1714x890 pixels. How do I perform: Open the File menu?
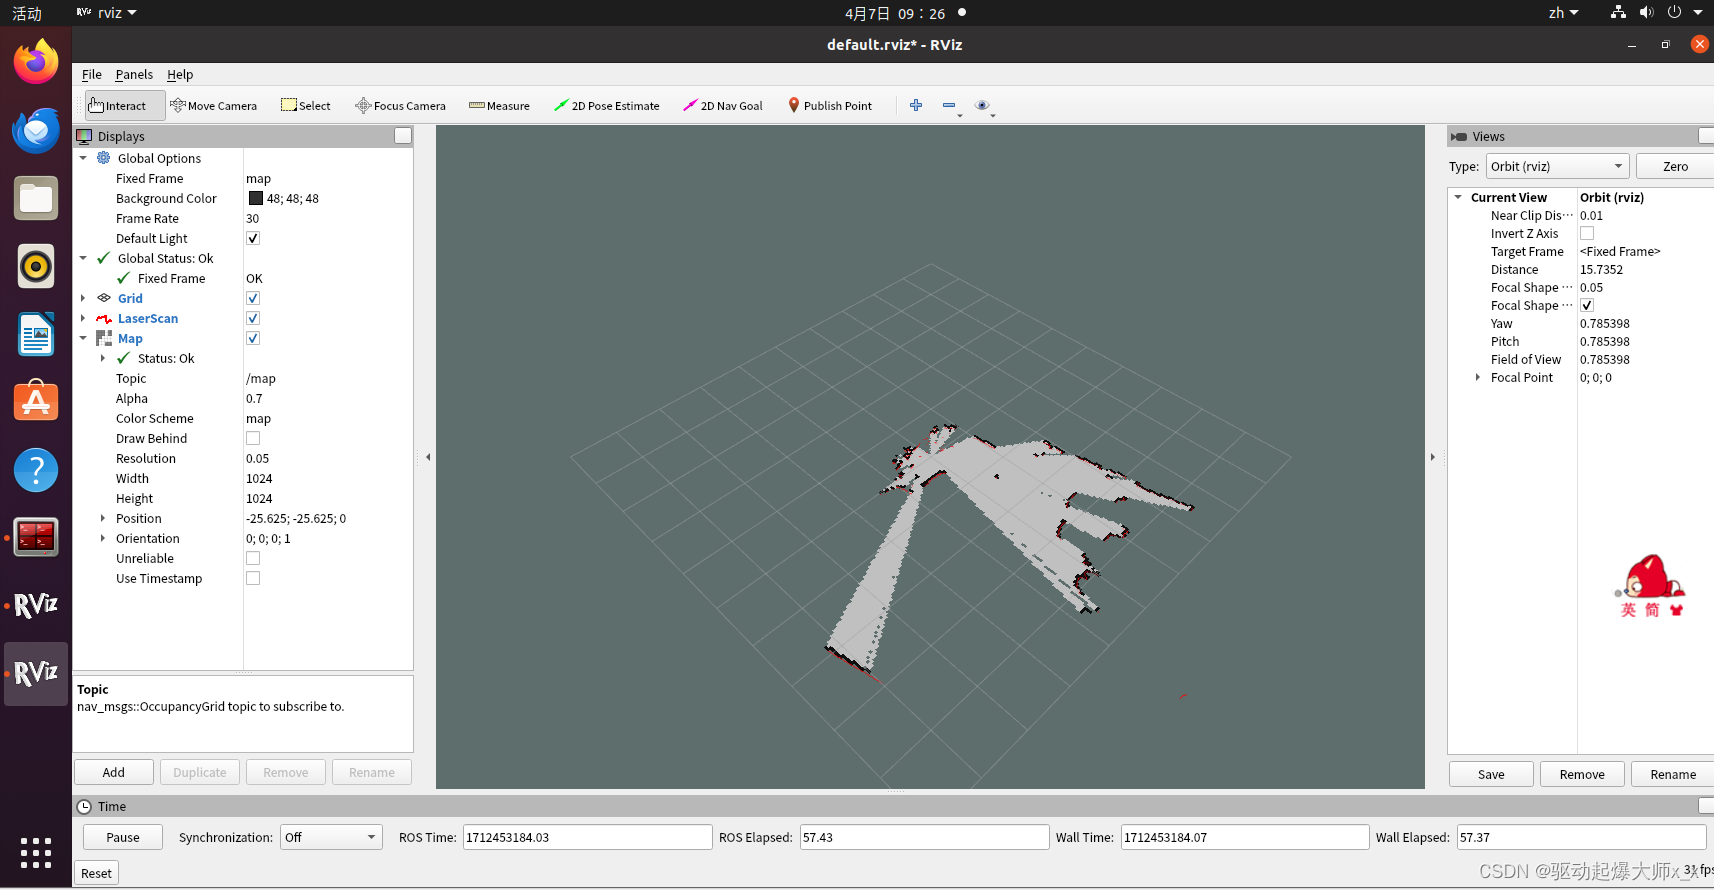pyautogui.click(x=92, y=74)
